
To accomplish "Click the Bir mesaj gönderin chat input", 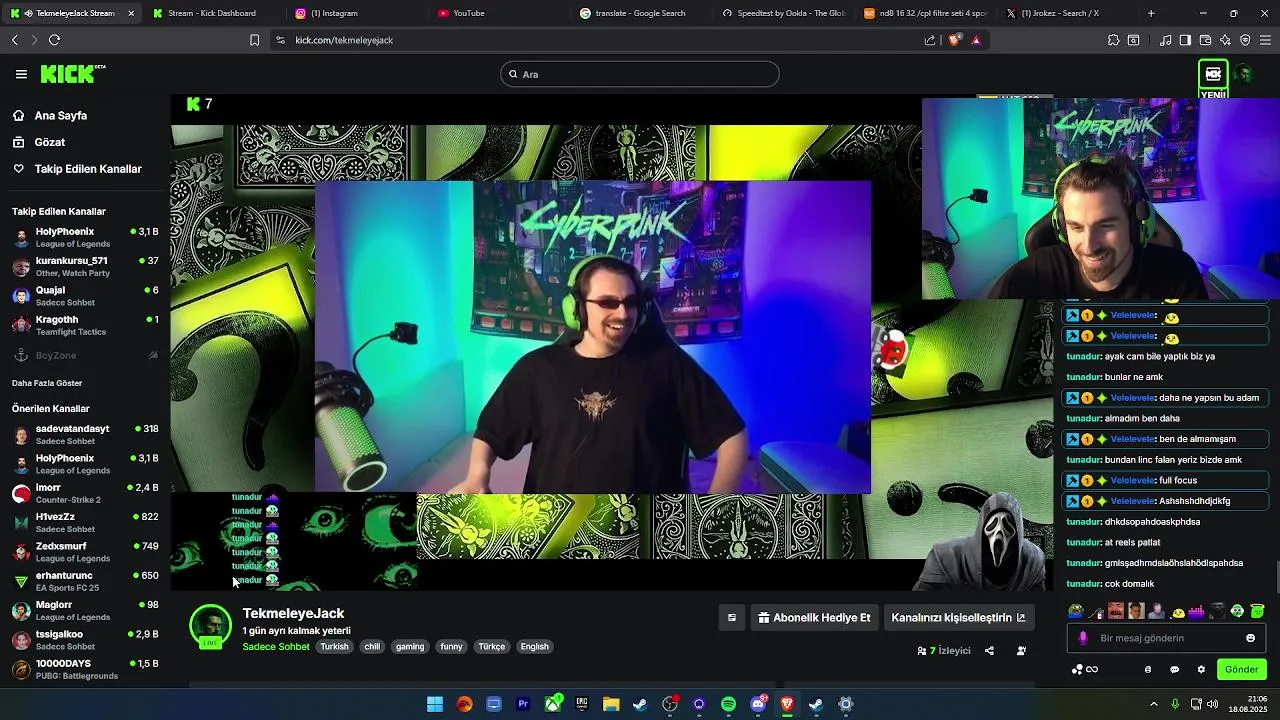I will click(1166, 638).
